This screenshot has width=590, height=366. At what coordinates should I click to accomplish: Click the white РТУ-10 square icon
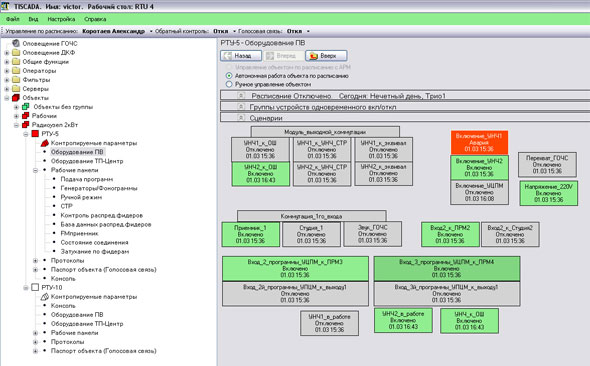[x=35, y=287]
